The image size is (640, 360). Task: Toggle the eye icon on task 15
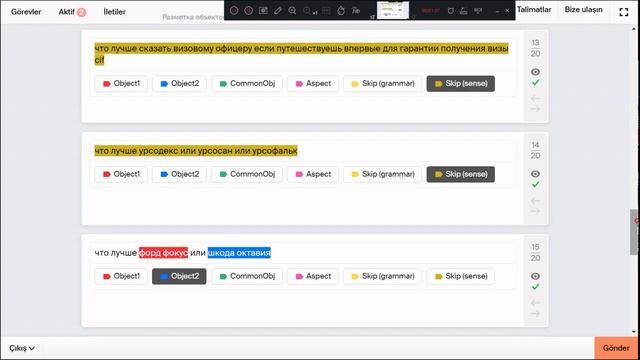(535, 276)
